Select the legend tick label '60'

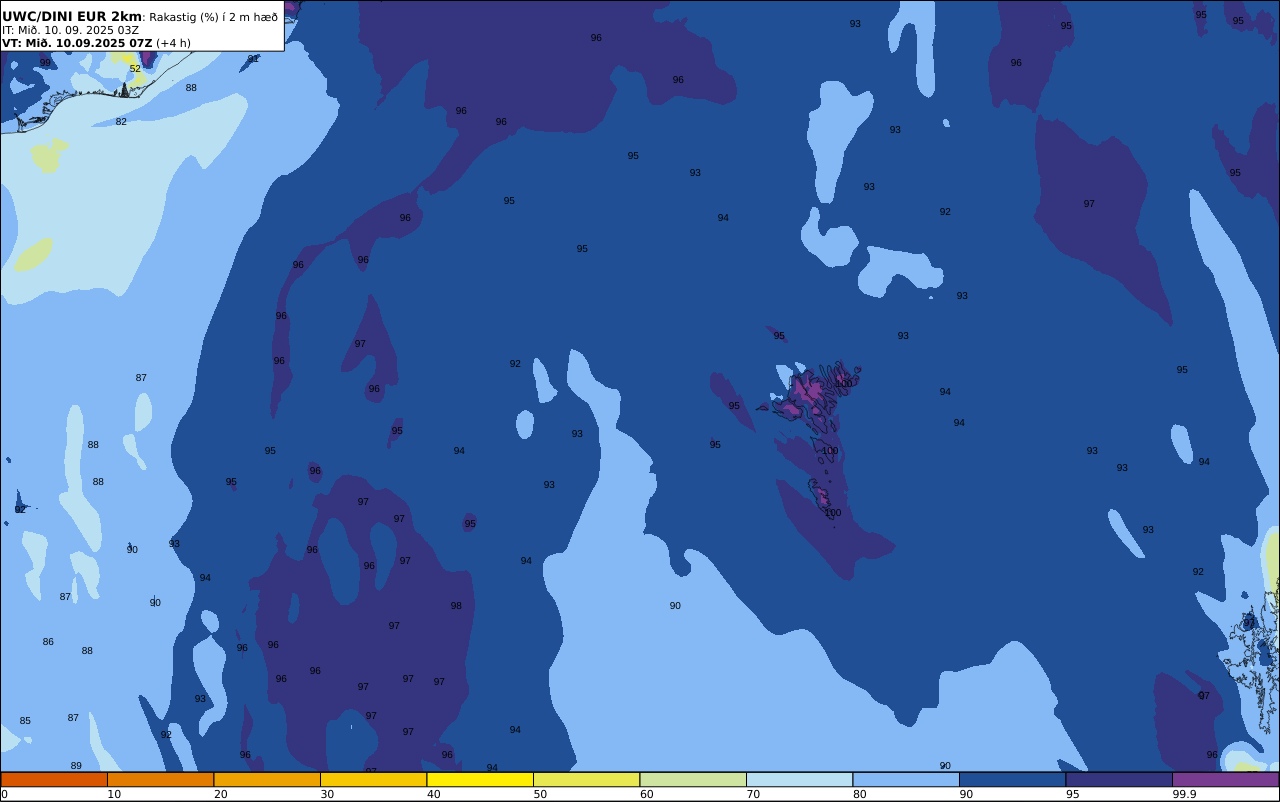click(647, 794)
